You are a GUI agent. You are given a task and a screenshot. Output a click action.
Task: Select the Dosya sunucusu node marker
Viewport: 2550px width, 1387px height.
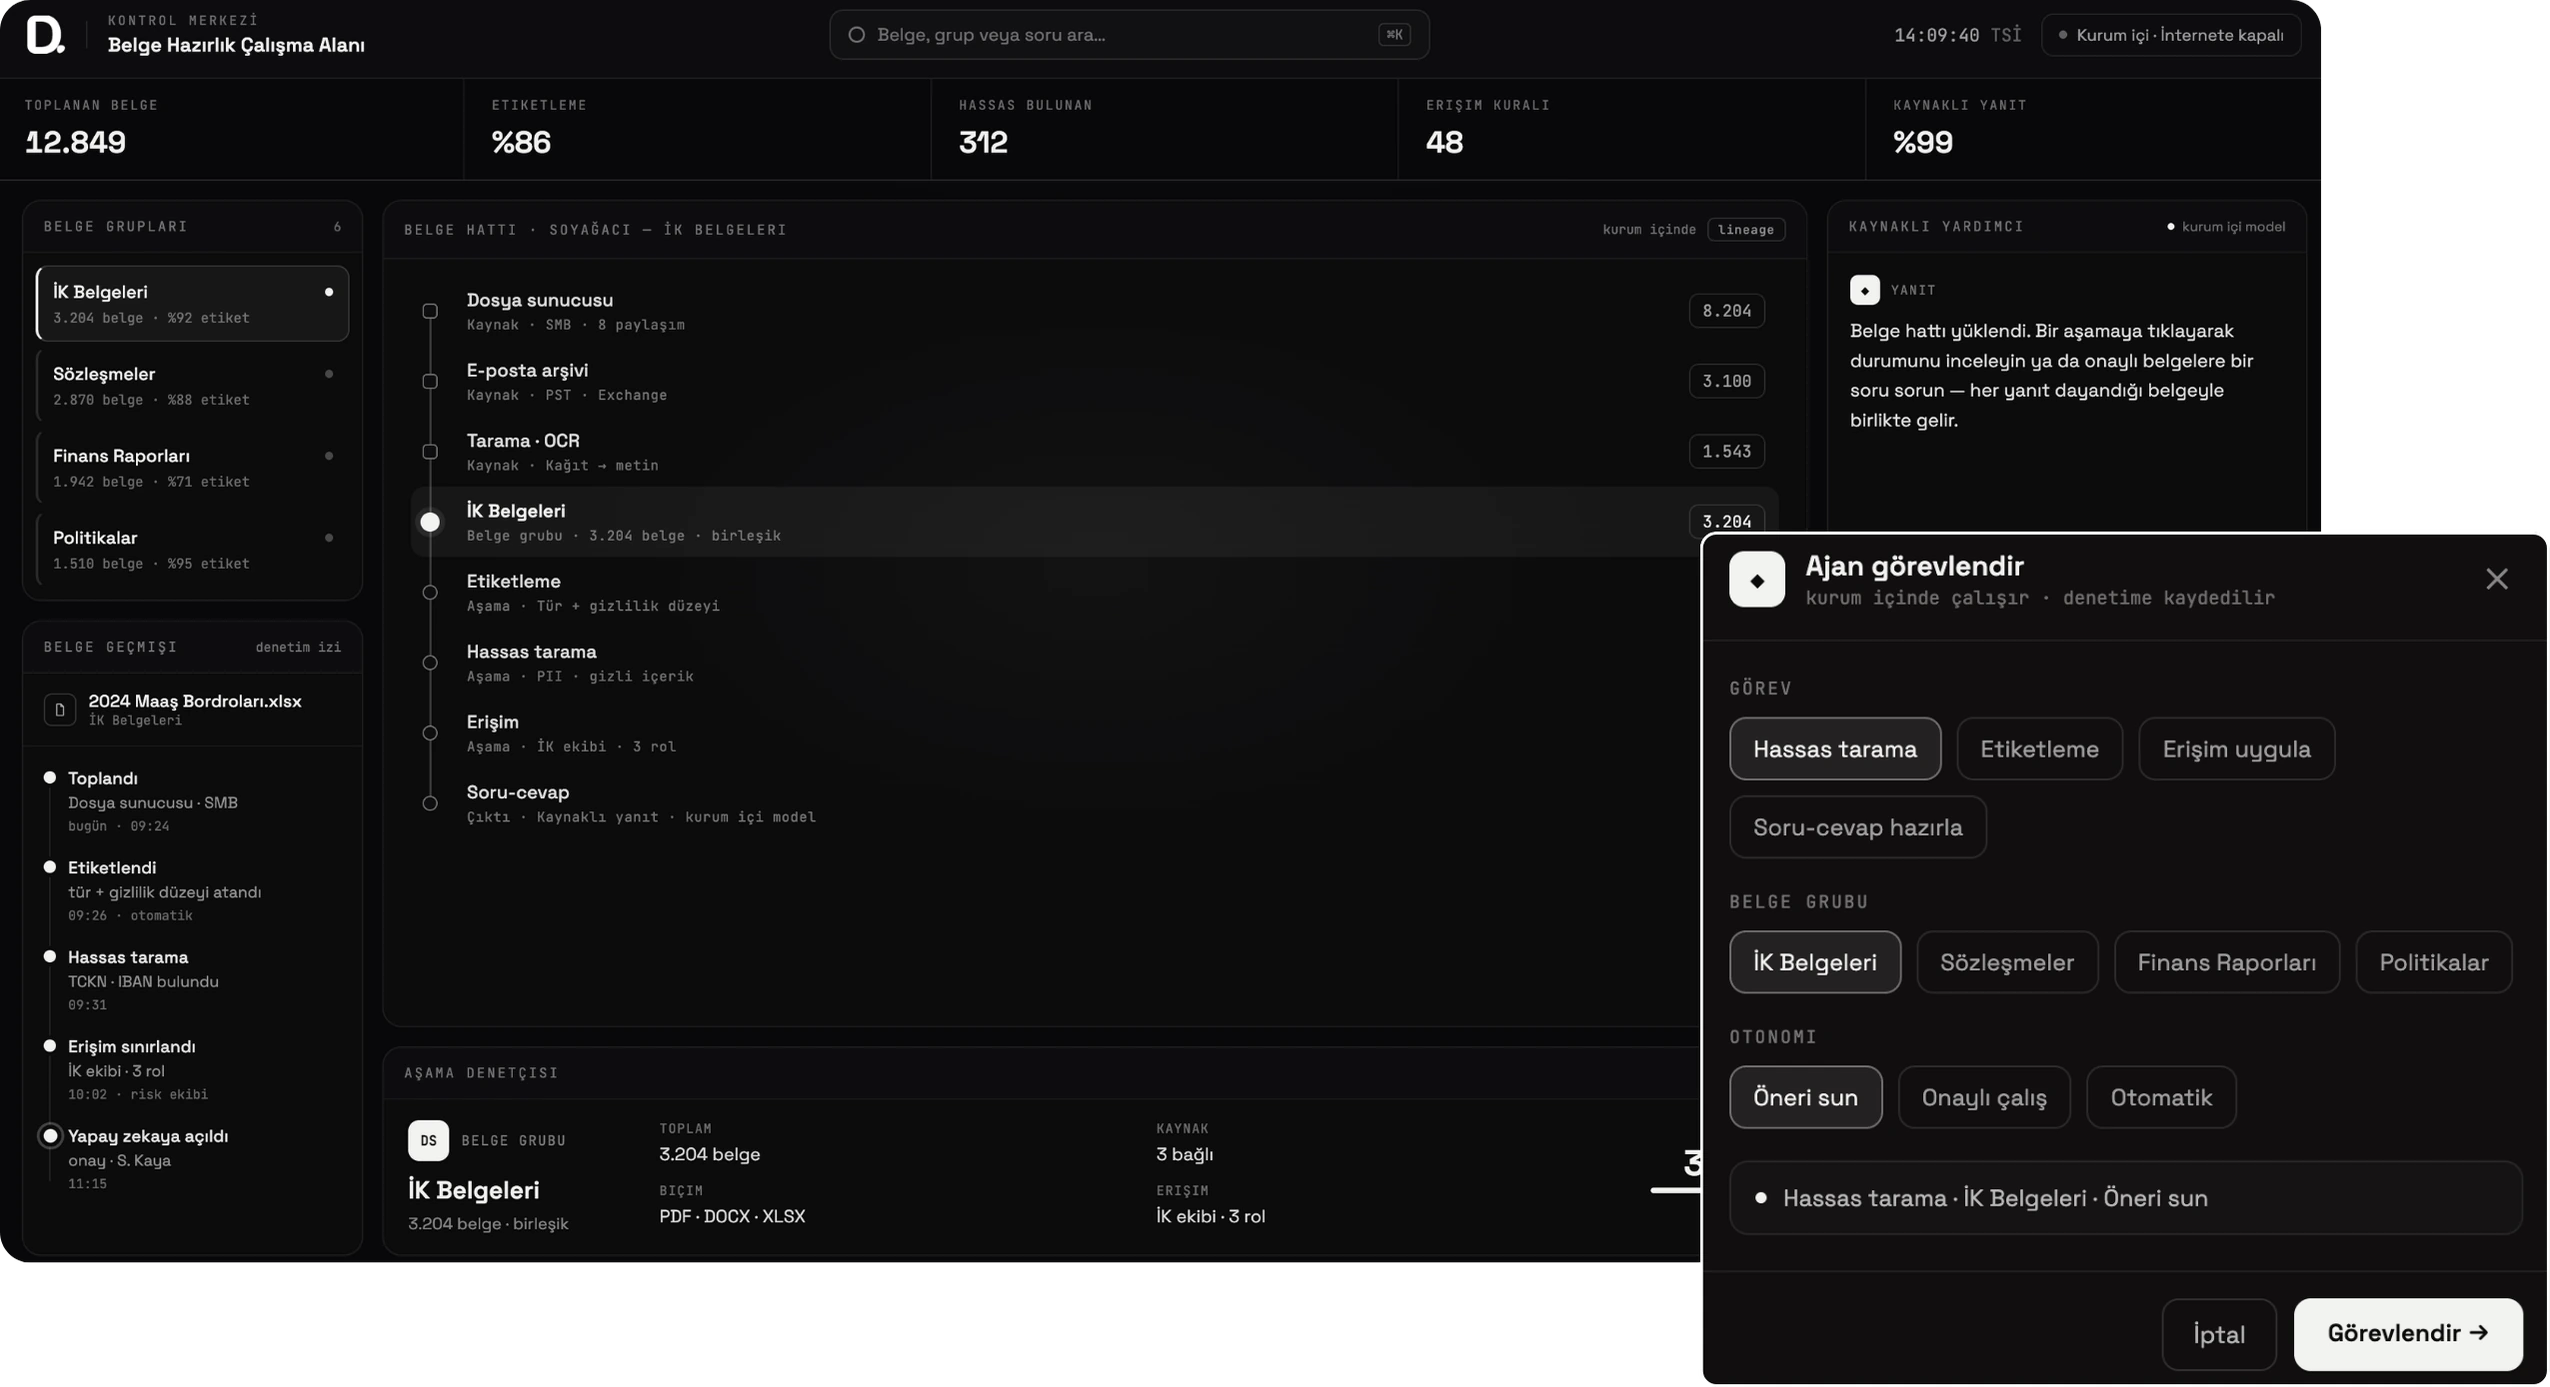430,311
